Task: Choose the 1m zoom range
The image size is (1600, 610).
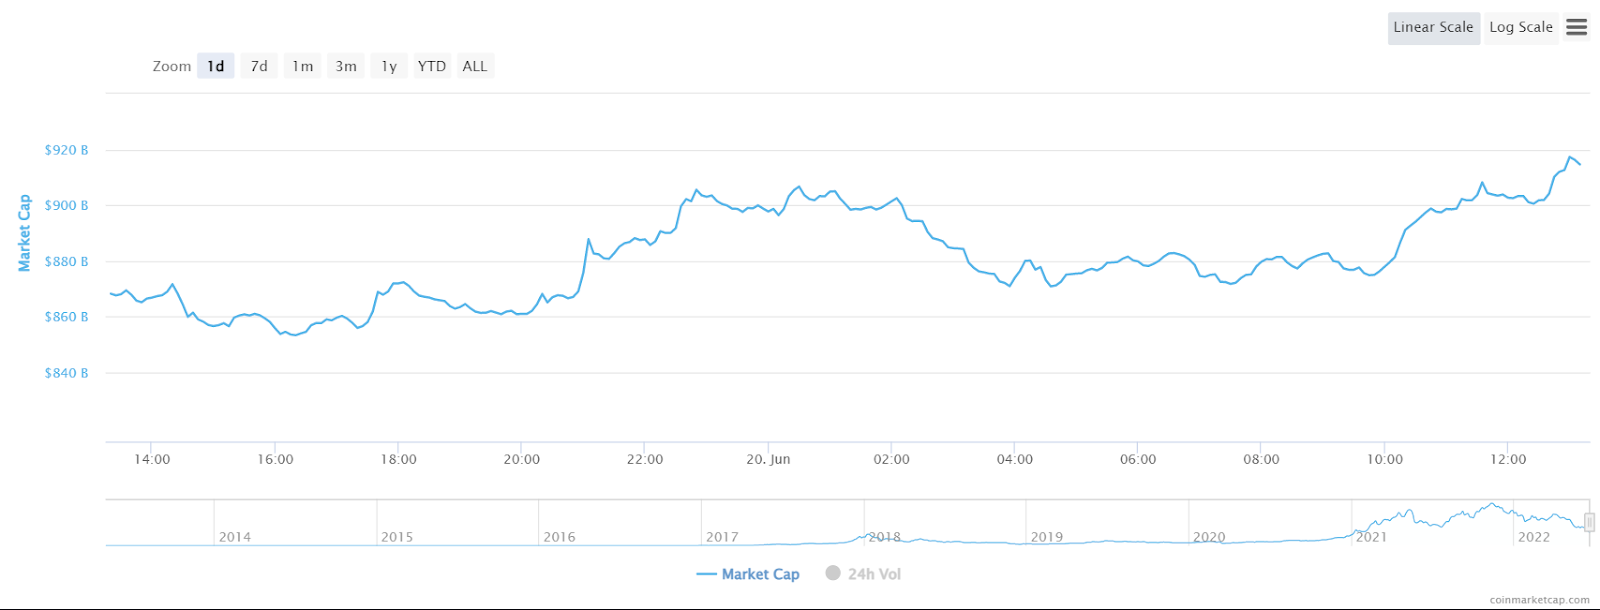Action: pos(302,66)
